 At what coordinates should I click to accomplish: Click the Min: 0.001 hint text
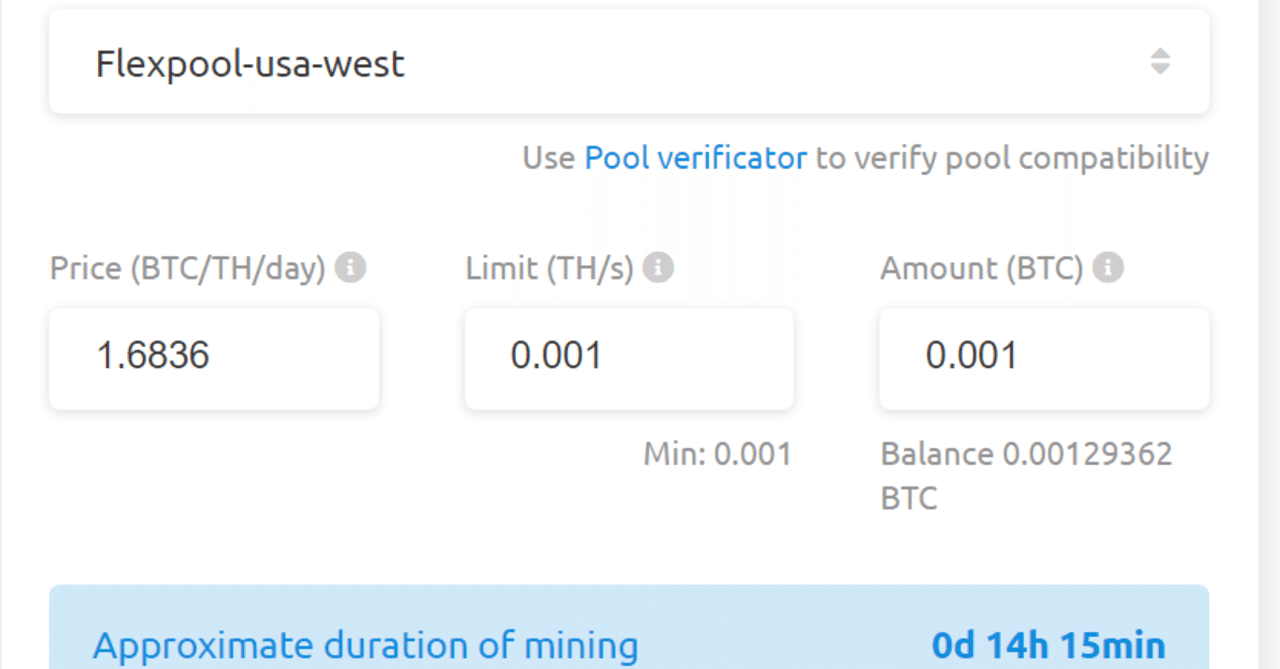pyautogui.click(x=717, y=454)
